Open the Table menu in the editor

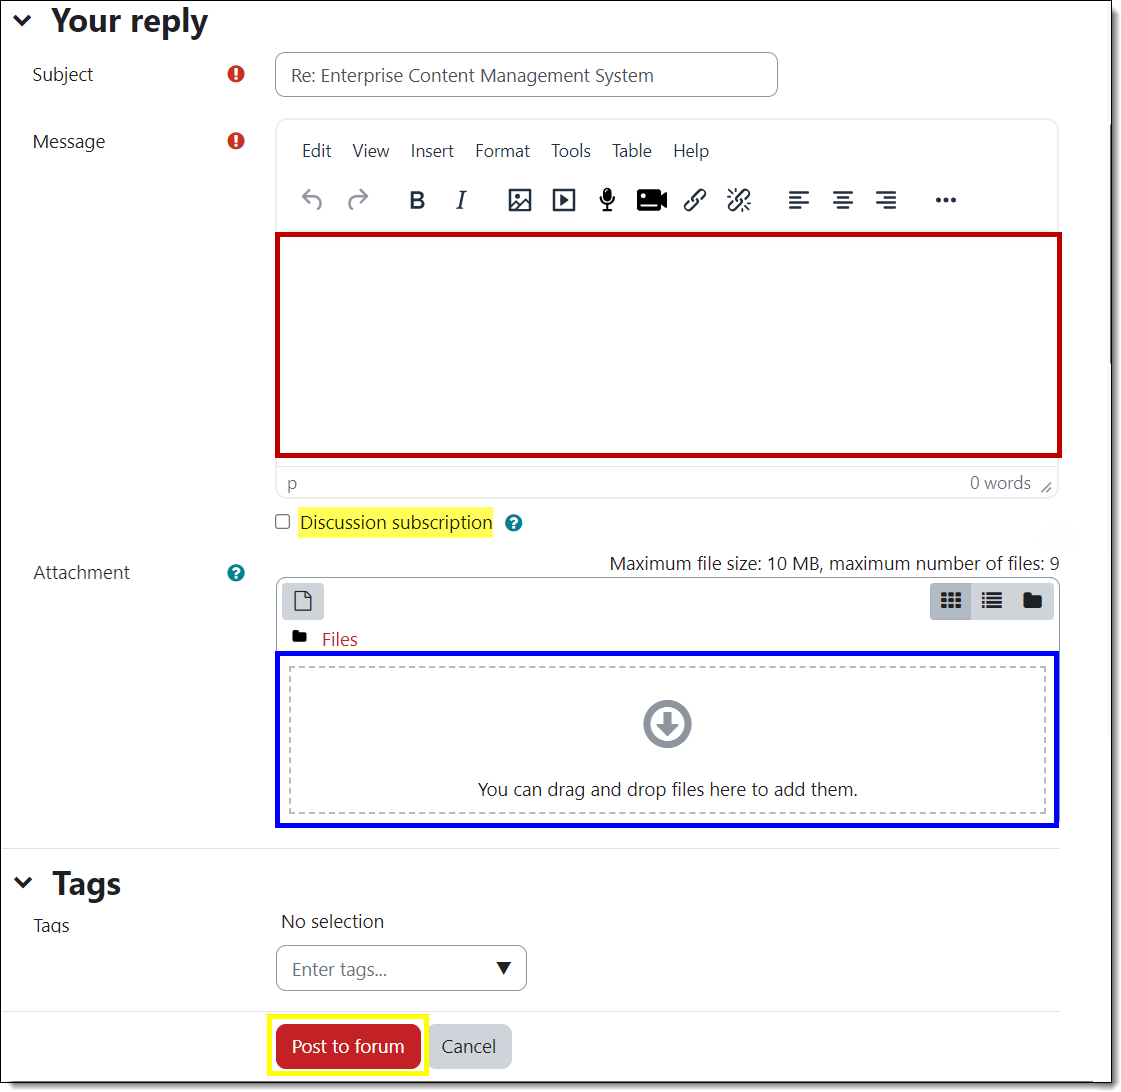631,151
